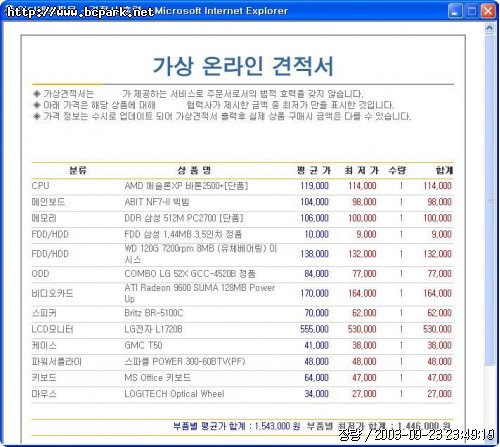
Task: Select LG전자 L1720B product name
Action: pyautogui.click(x=153, y=329)
